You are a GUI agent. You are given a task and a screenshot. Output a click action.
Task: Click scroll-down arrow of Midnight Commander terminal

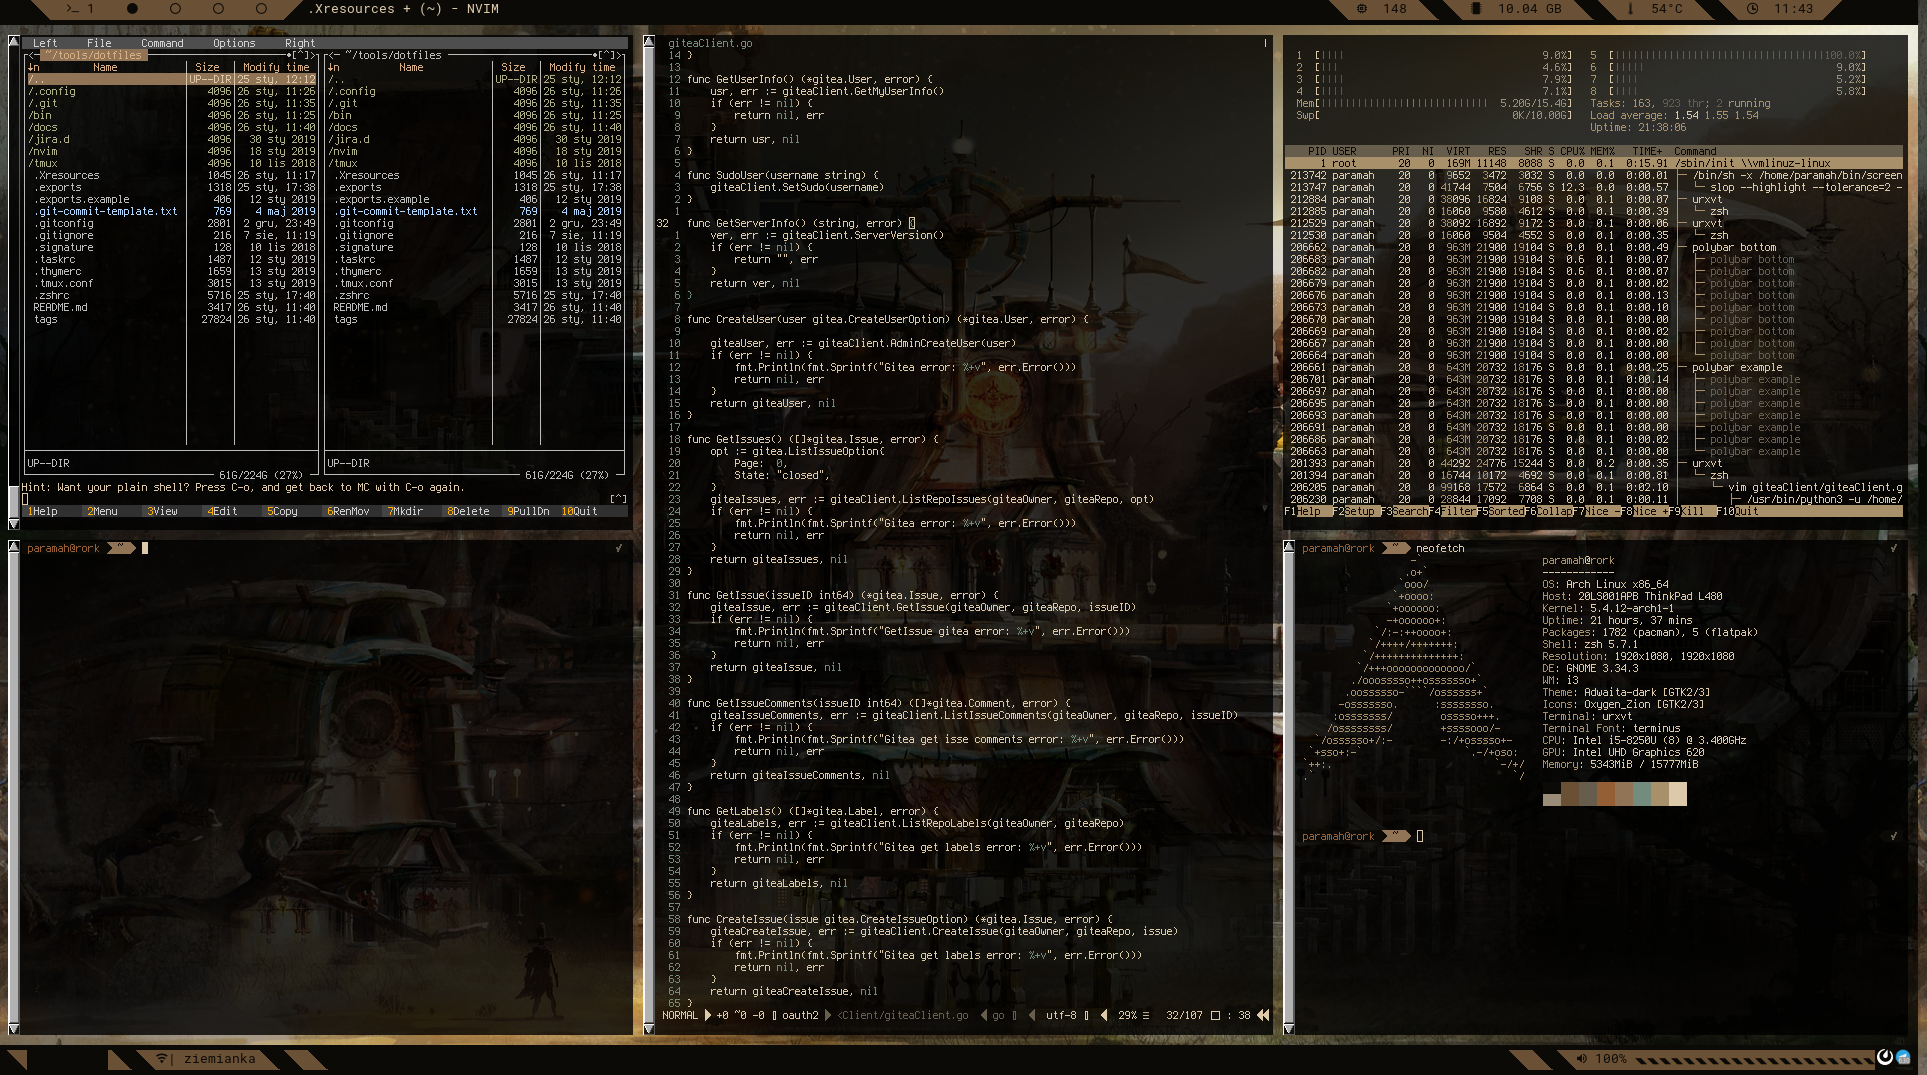pyautogui.click(x=13, y=523)
